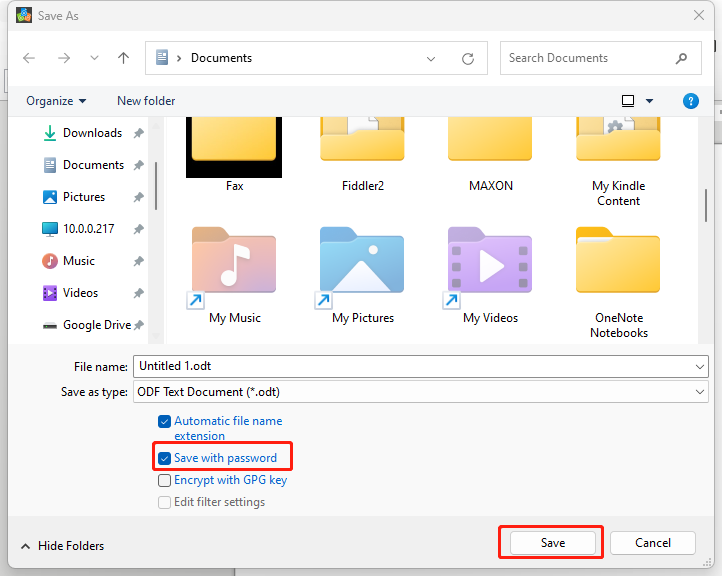The image size is (722, 576).
Task: Click the search magnifier icon
Action: coord(681,58)
